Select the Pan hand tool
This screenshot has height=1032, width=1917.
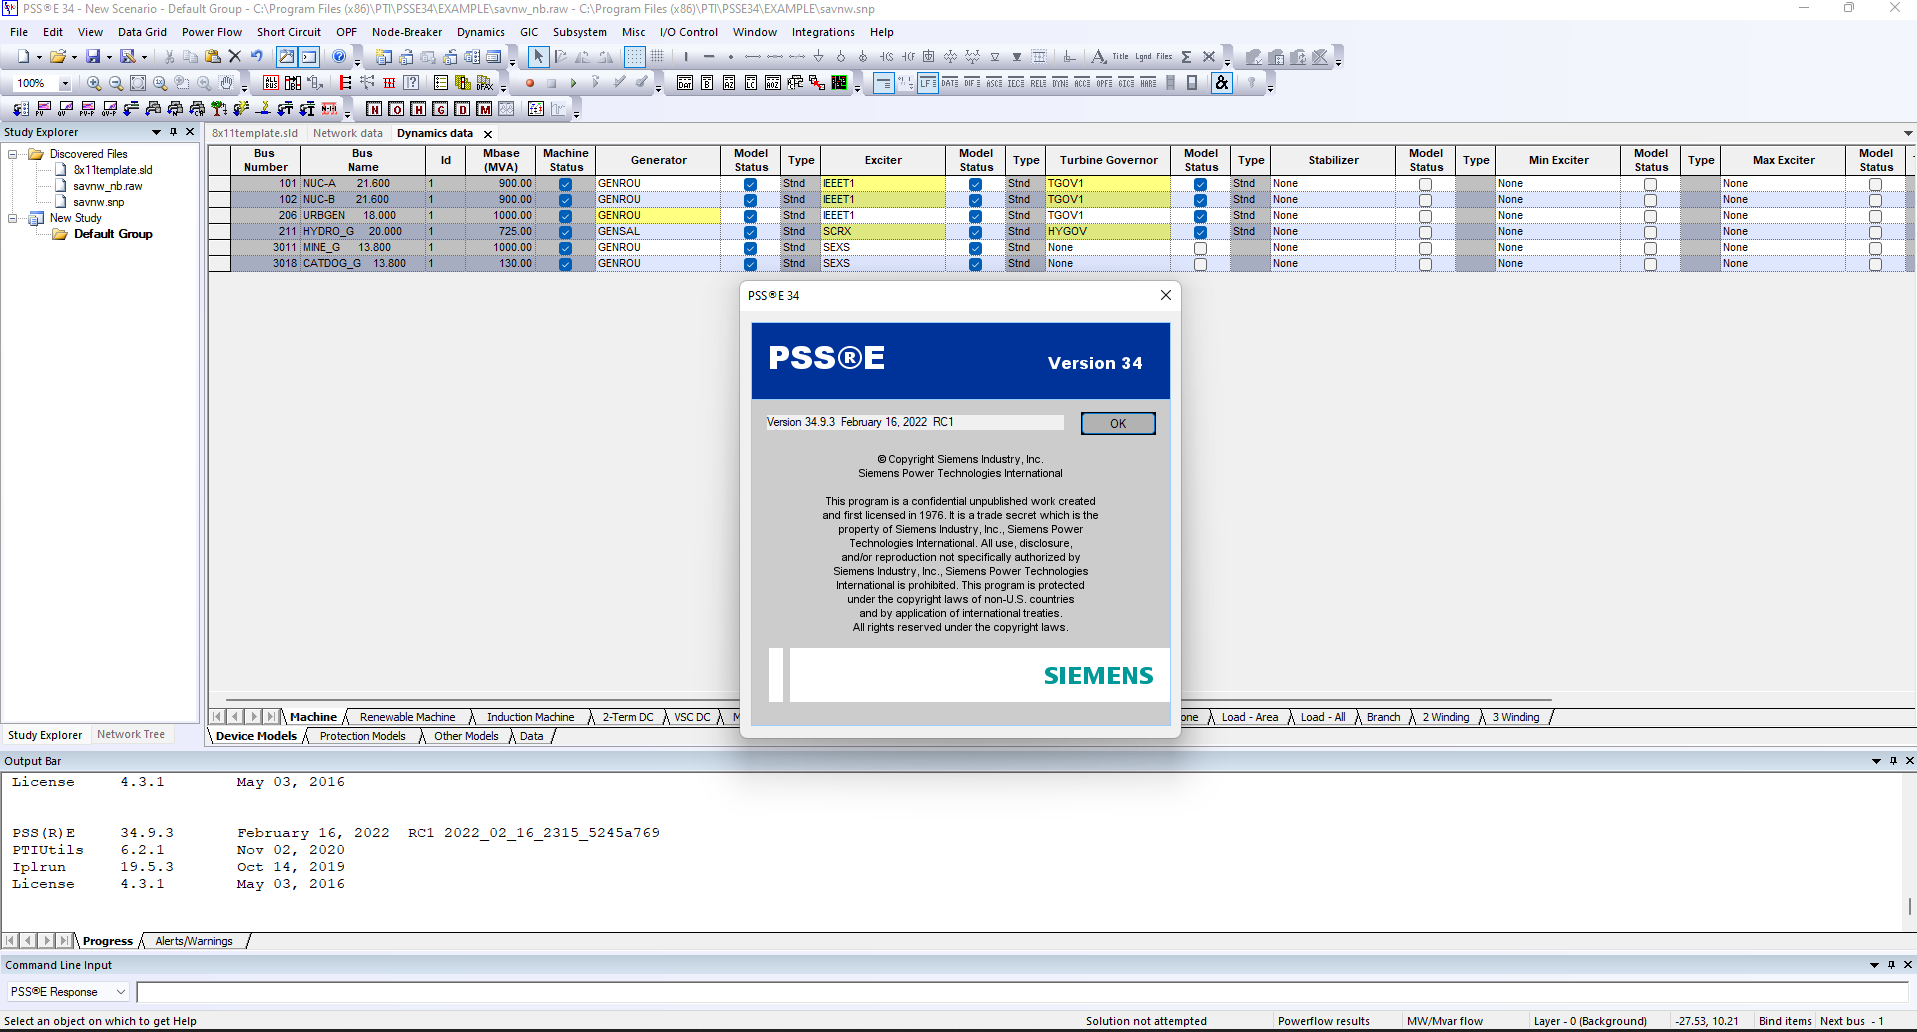(227, 83)
